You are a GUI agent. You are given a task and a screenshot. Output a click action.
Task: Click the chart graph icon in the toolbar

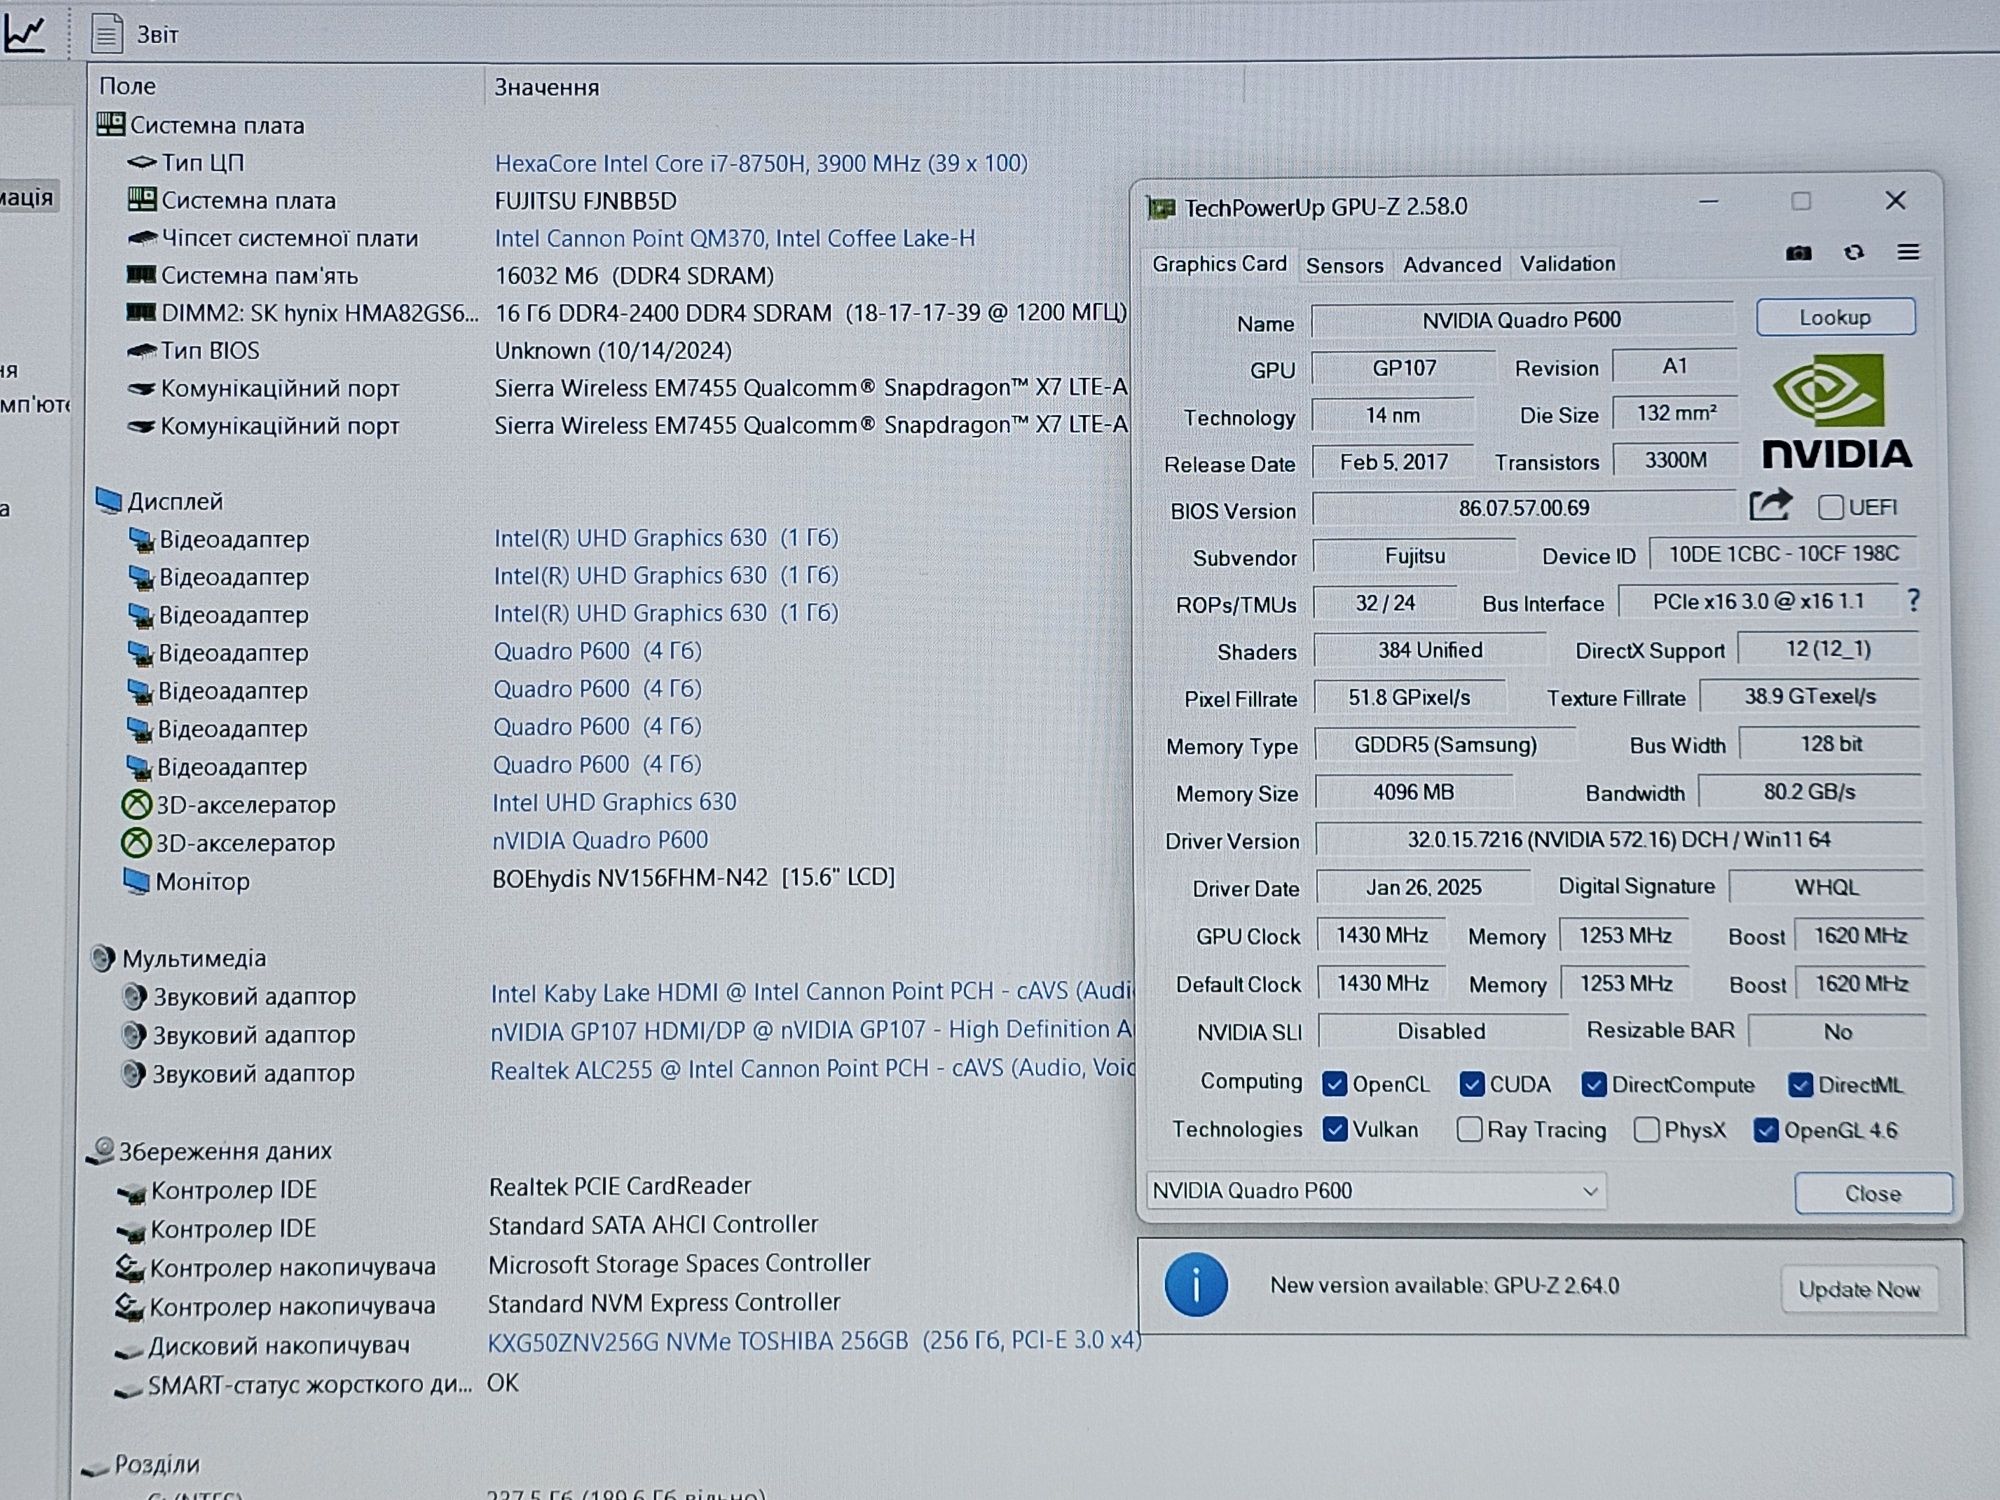tap(24, 33)
